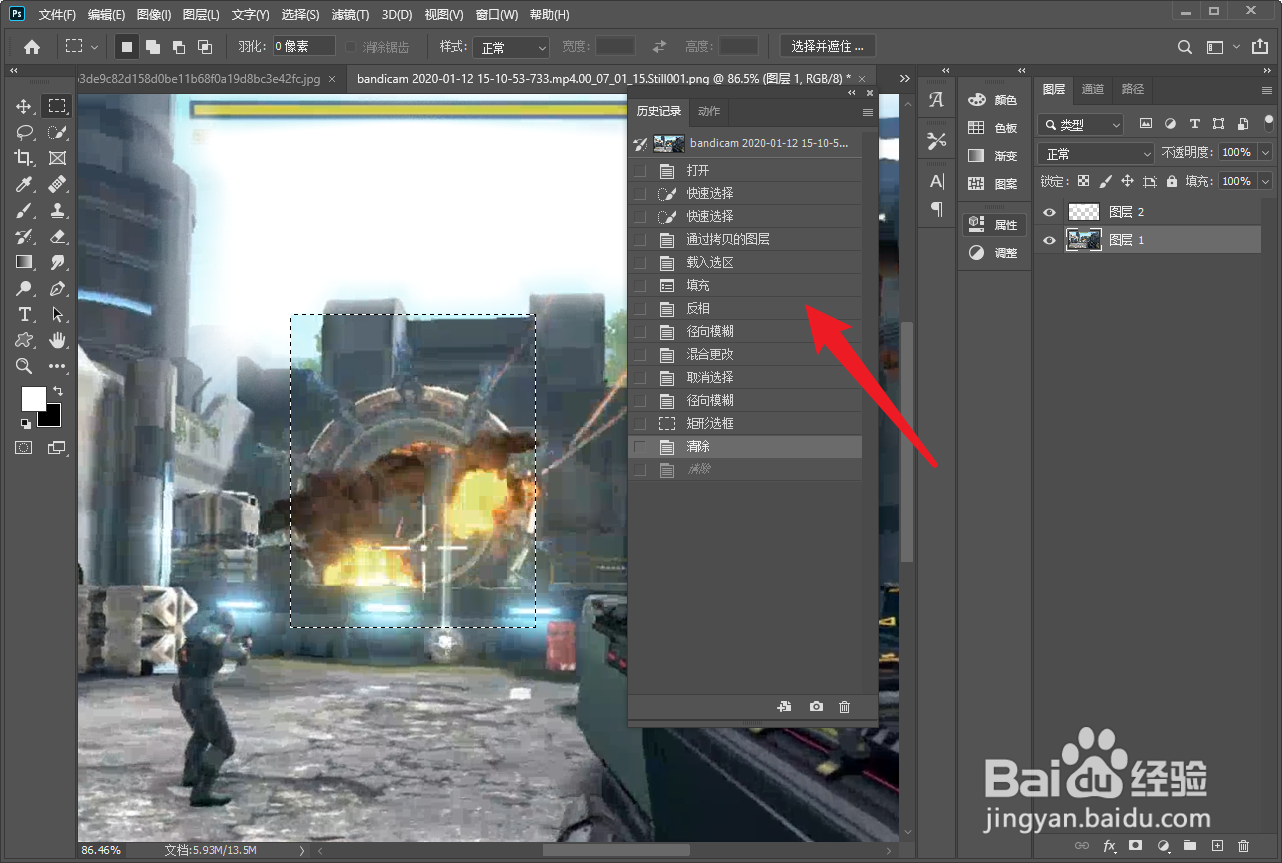Toggle lock all for layer

[x=1172, y=182]
